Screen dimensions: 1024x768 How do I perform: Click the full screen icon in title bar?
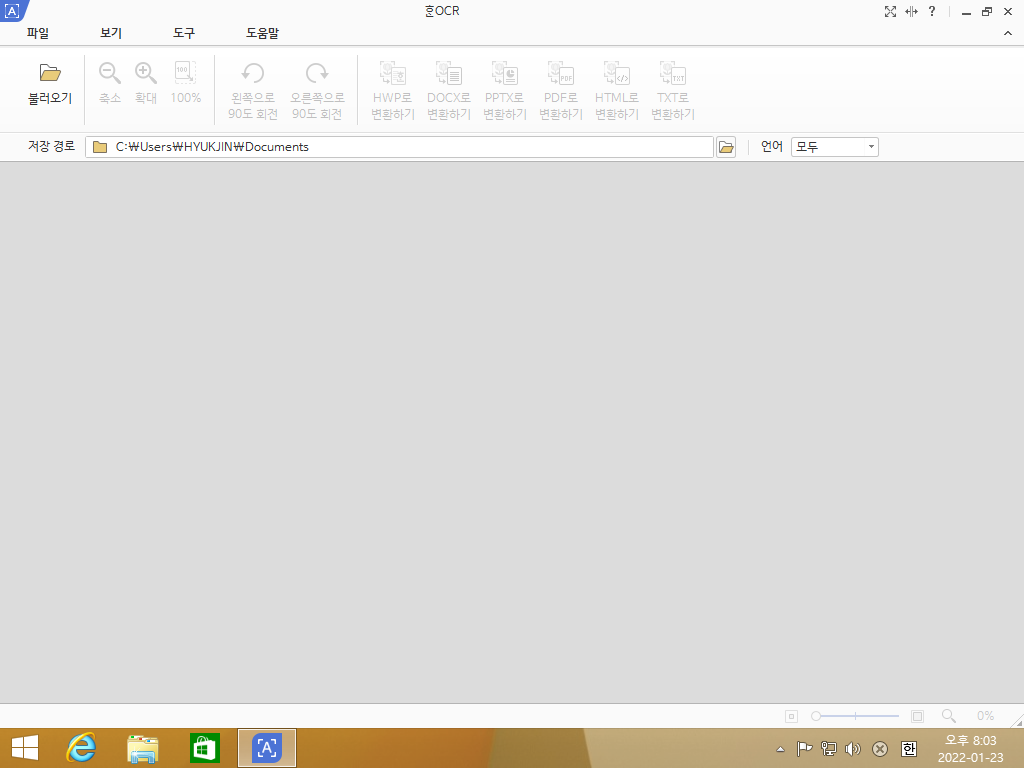(890, 11)
